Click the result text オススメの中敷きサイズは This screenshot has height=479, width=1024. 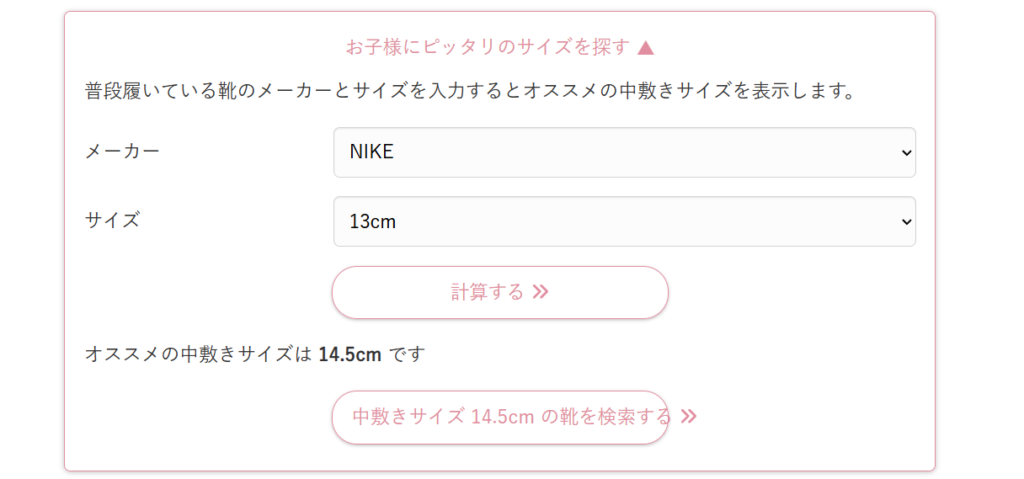click(x=198, y=354)
